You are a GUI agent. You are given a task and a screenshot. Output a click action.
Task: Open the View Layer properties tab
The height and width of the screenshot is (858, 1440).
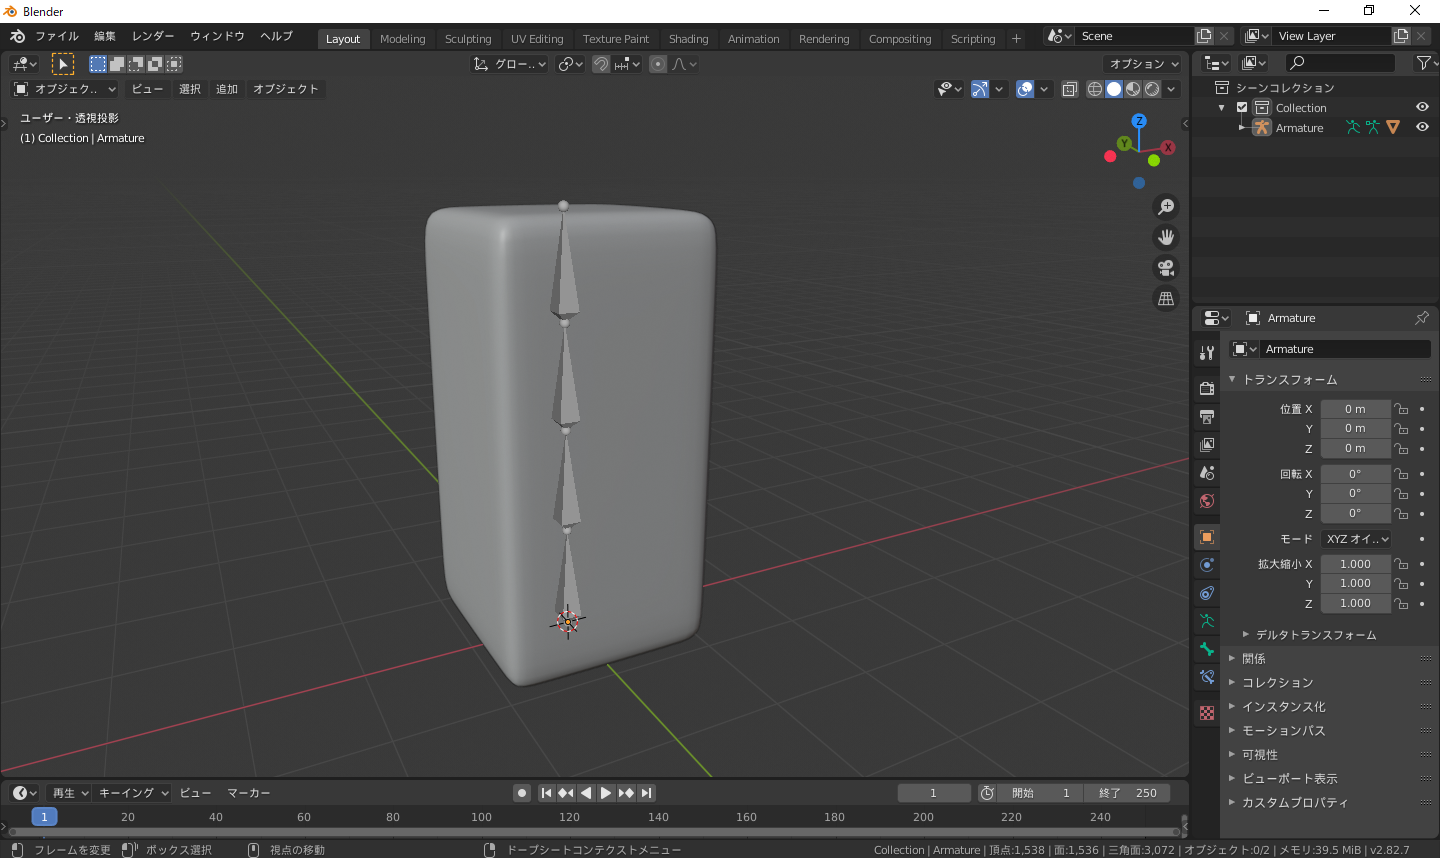pos(1207,444)
